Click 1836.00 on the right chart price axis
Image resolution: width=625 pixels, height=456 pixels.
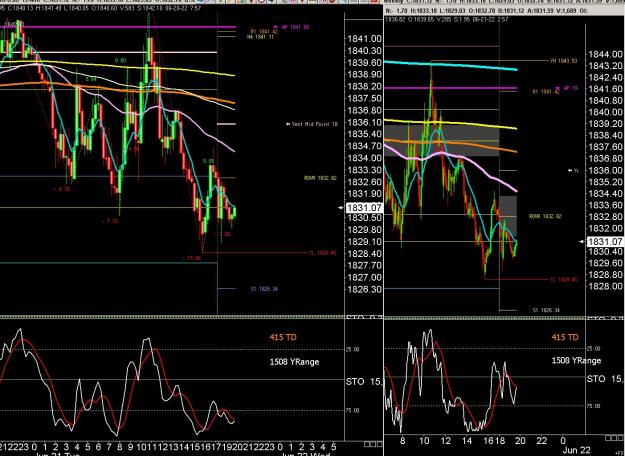click(605, 171)
